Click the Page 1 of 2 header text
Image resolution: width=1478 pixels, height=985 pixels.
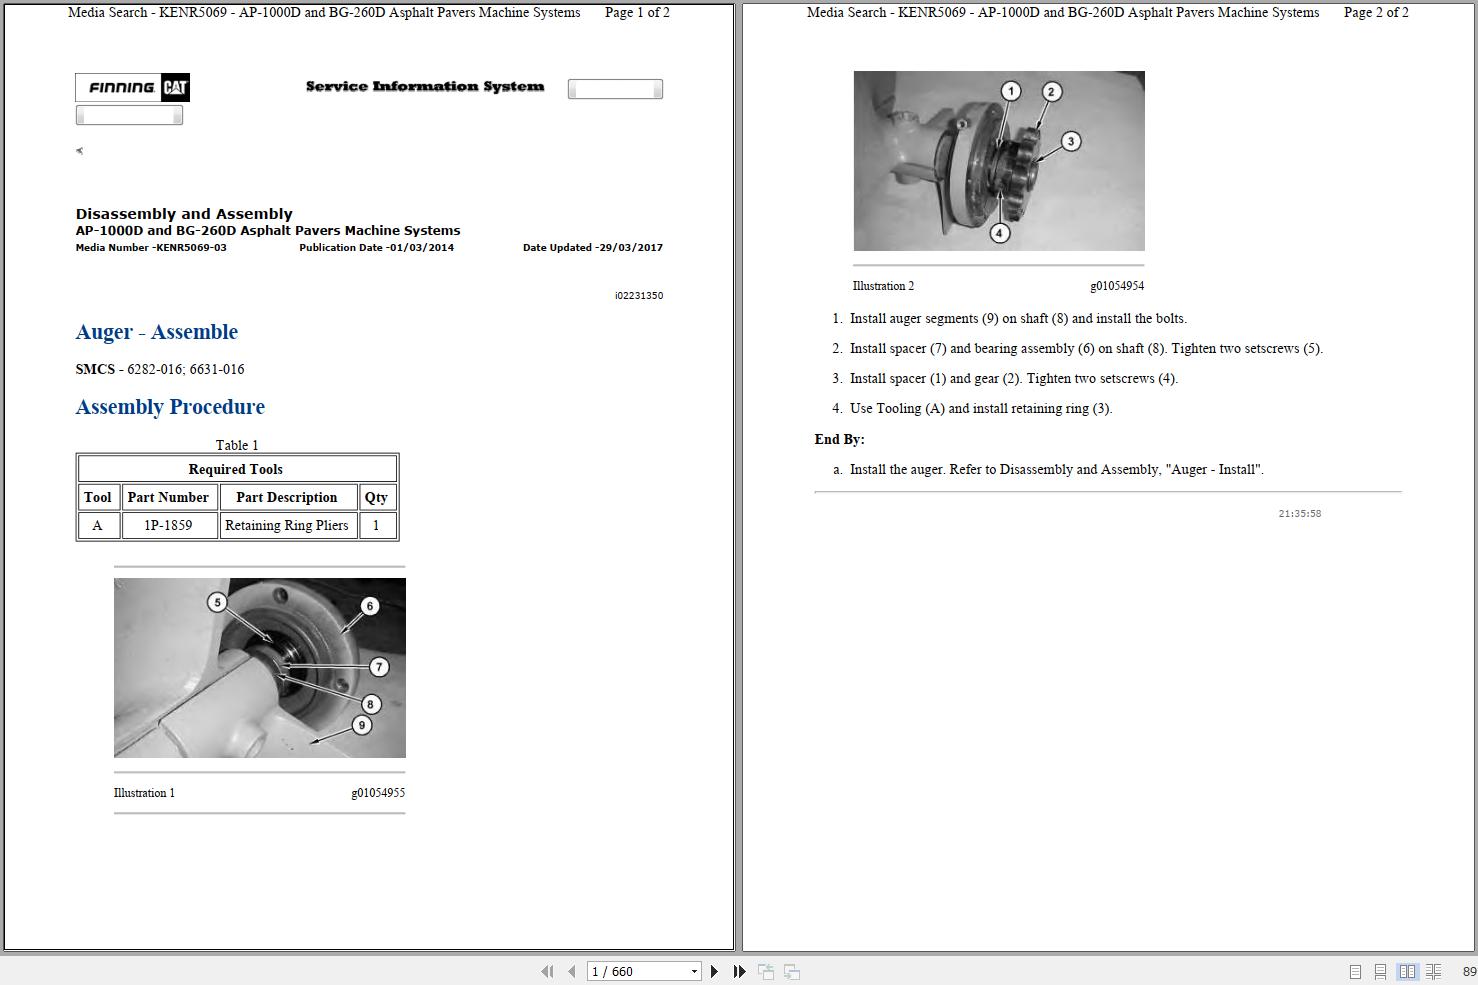click(638, 13)
